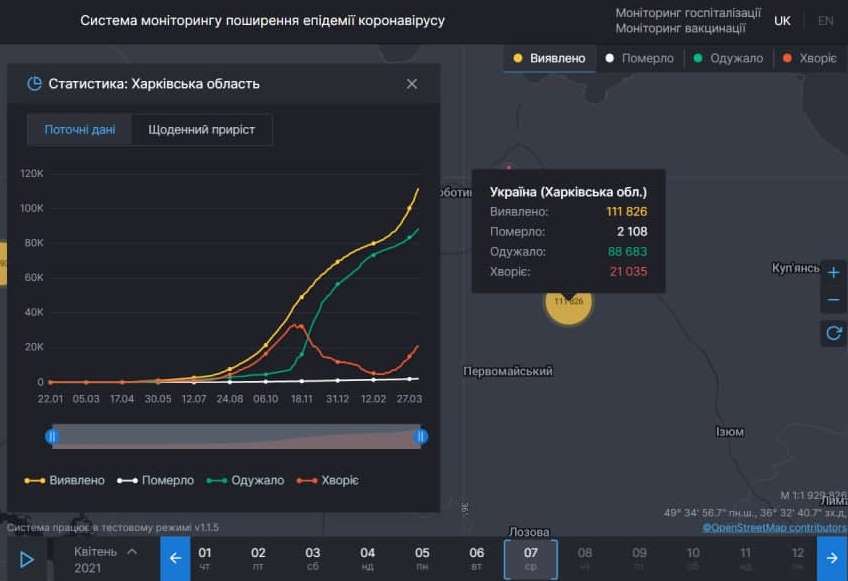Image resolution: width=848 pixels, height=581 pixels.
Task: Advance dates with the right timeline arrow
Action: (833, 557)
